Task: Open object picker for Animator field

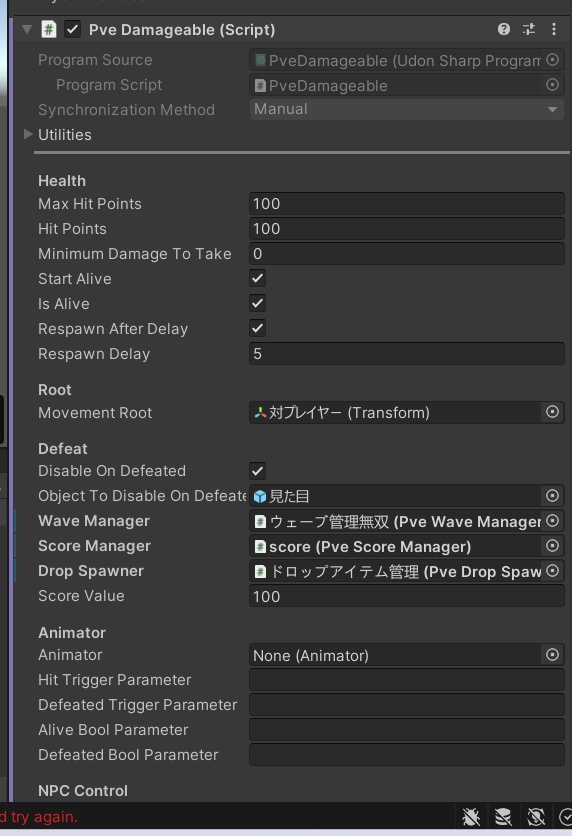Action: point(552,655)
